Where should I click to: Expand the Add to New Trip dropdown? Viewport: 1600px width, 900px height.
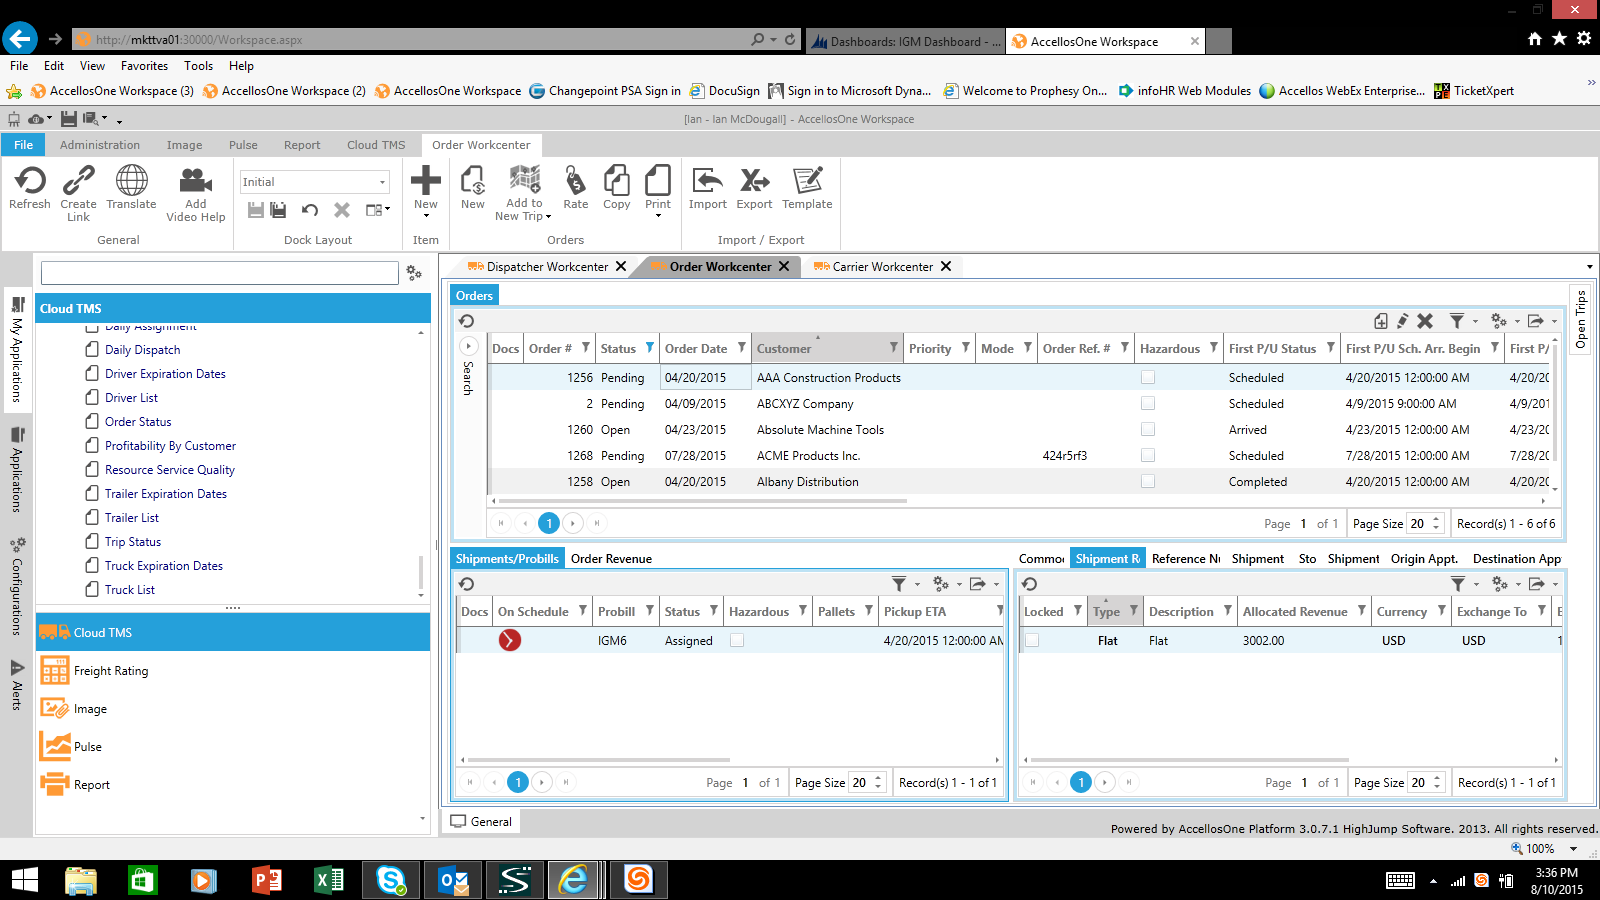548,217
